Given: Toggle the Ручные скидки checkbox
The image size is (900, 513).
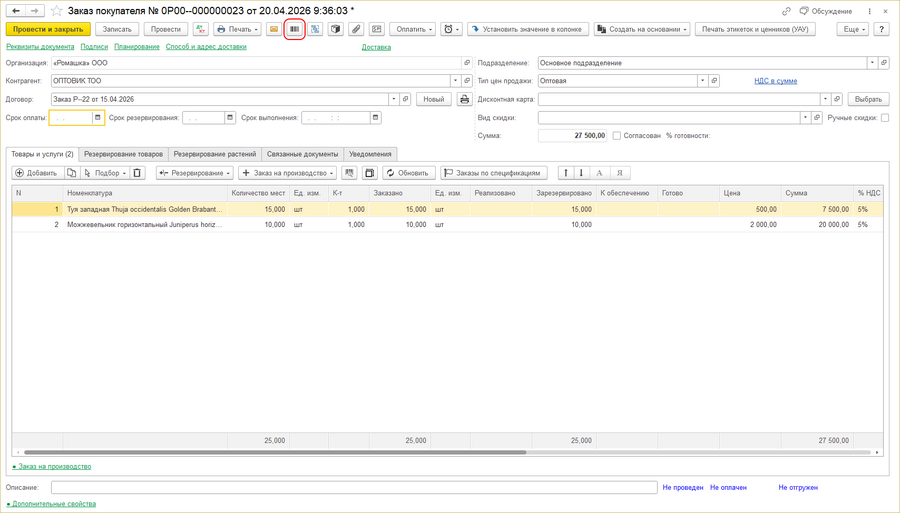Looking at the screenshot, I should tap(885, 118).
